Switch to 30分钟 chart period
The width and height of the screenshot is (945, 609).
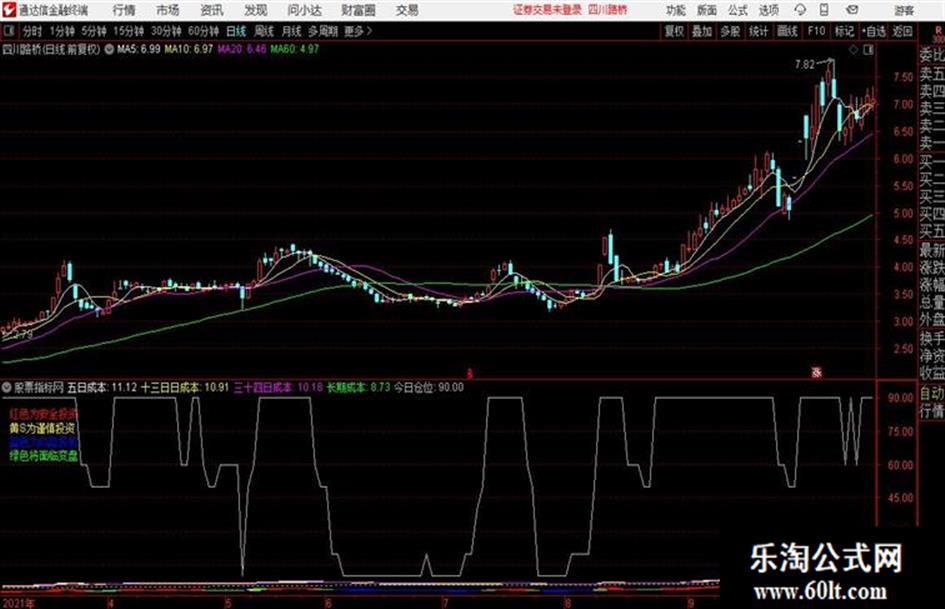click(x=166, y=31)
